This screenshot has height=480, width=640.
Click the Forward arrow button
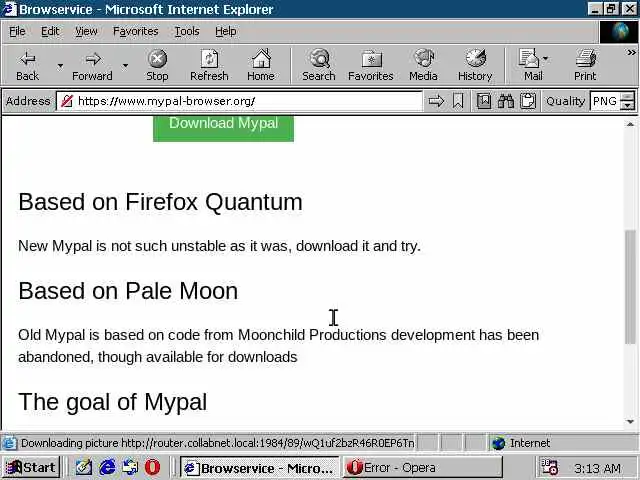pos(92,65)
